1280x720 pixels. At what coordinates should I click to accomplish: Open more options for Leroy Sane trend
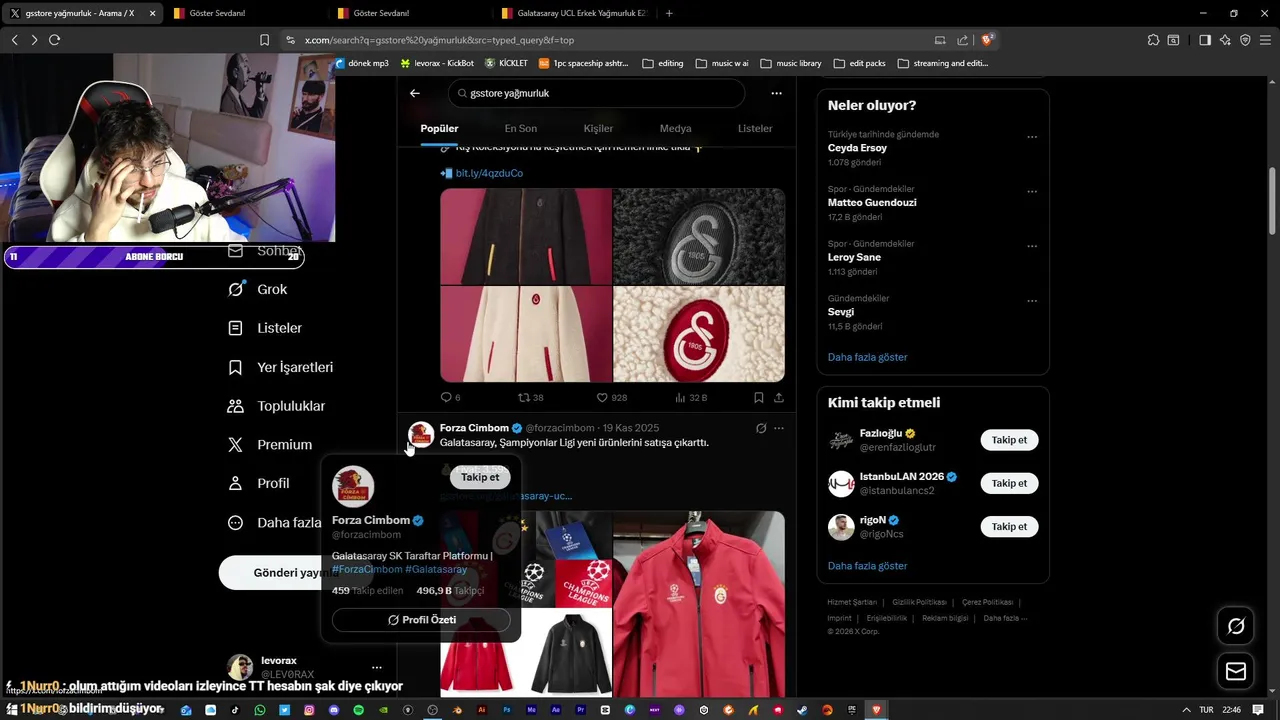click(1032, 246)
